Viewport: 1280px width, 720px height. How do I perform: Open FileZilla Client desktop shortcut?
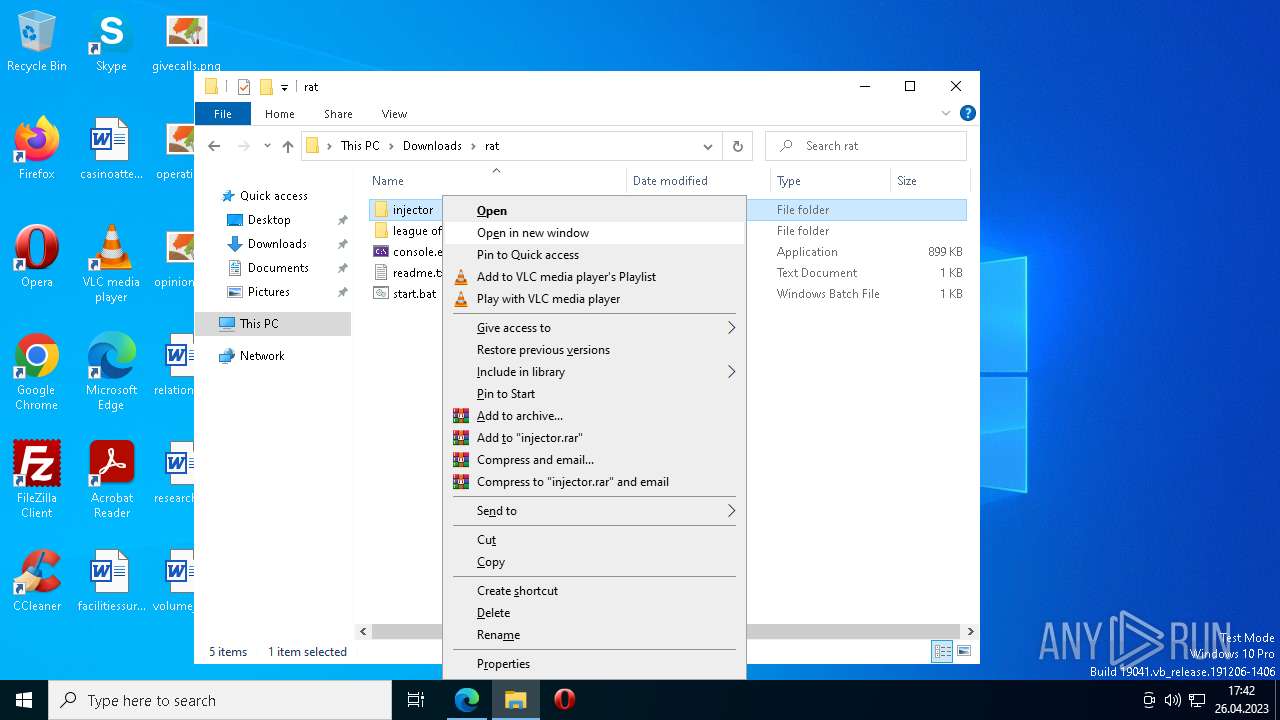tap(37, 480)
